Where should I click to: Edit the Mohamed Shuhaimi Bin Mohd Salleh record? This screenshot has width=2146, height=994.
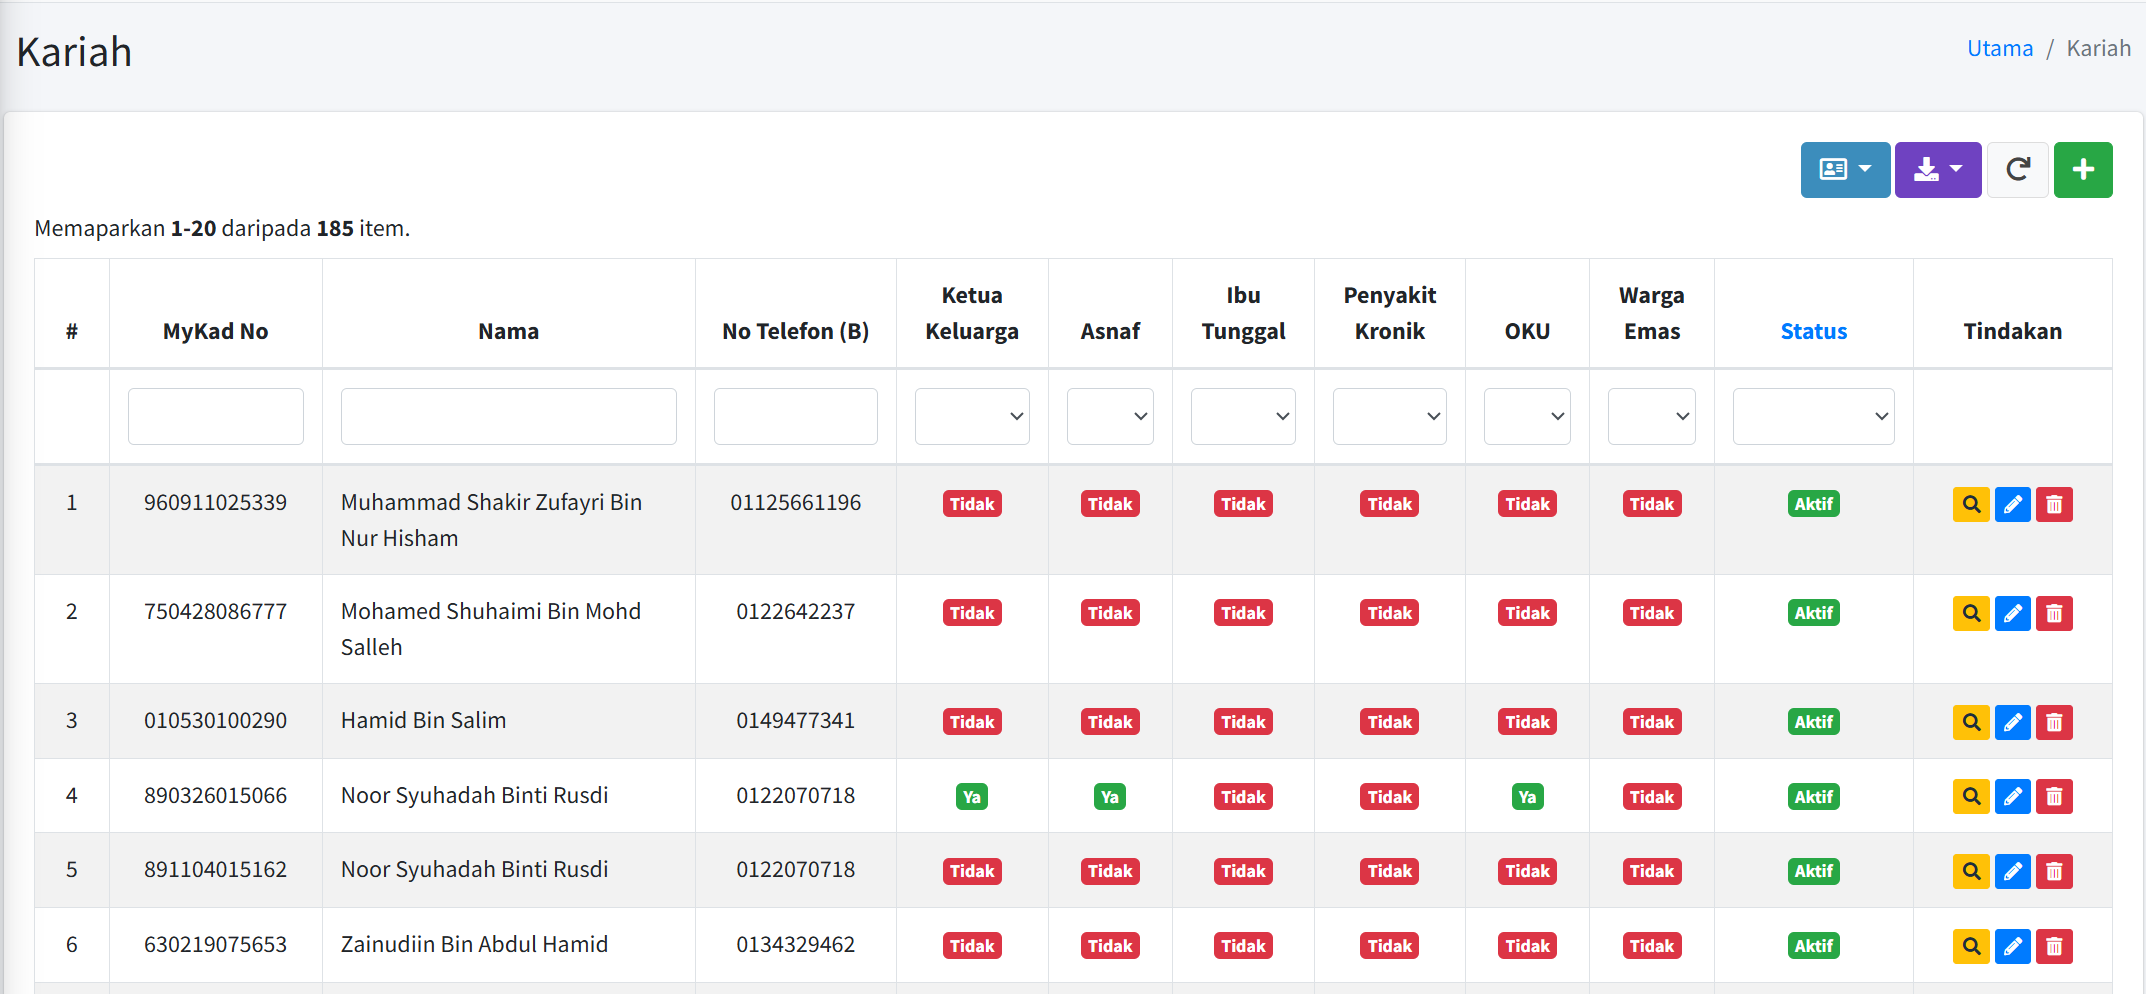coord(2012,613)
